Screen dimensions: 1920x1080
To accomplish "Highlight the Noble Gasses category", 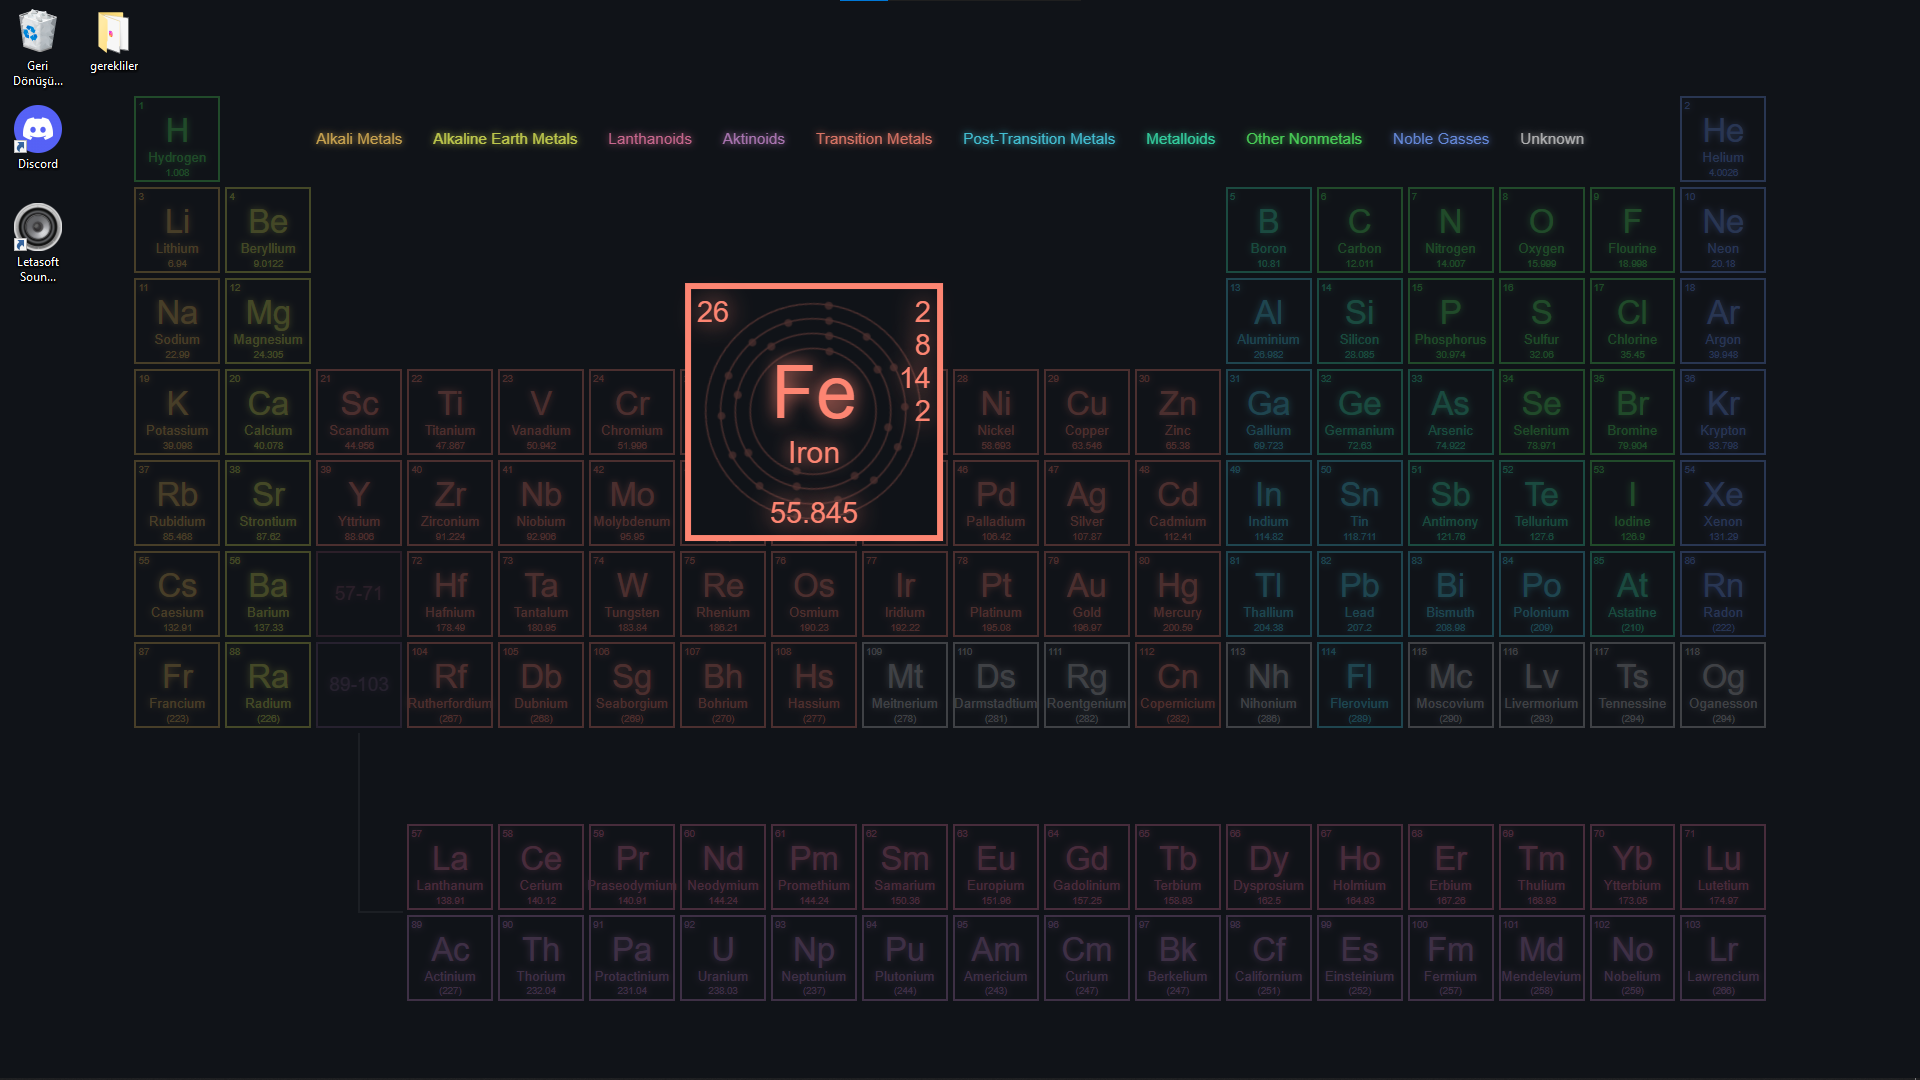I will click(x=1440, y=139).
